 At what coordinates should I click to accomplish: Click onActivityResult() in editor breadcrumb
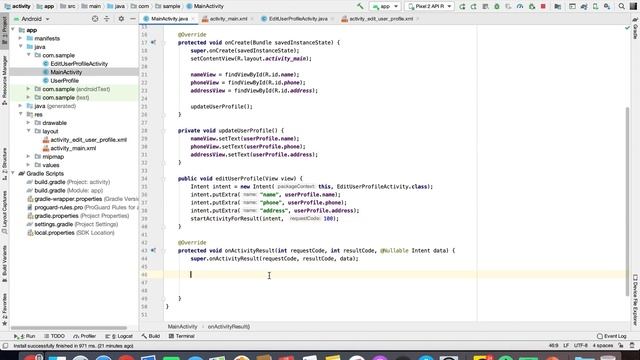click(x=229, y=327)
